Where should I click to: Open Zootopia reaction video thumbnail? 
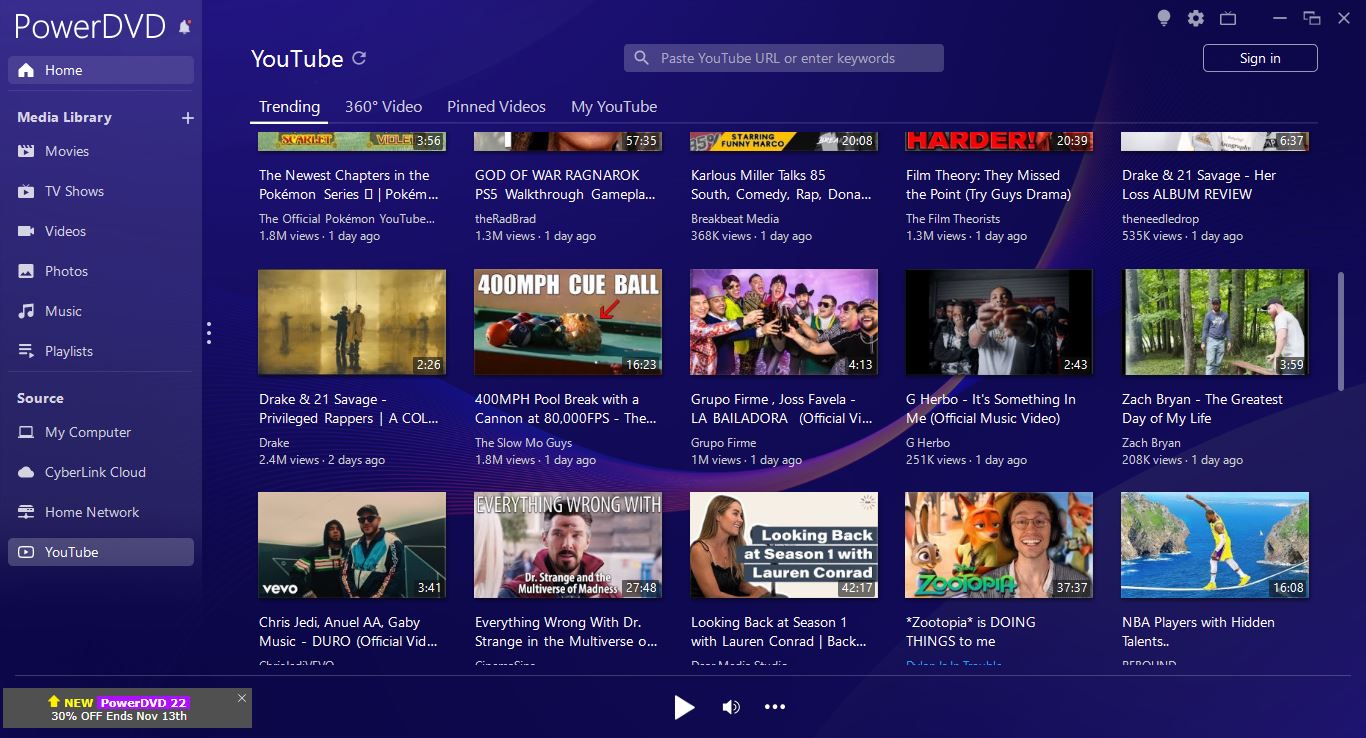click(x=999, y=545)
